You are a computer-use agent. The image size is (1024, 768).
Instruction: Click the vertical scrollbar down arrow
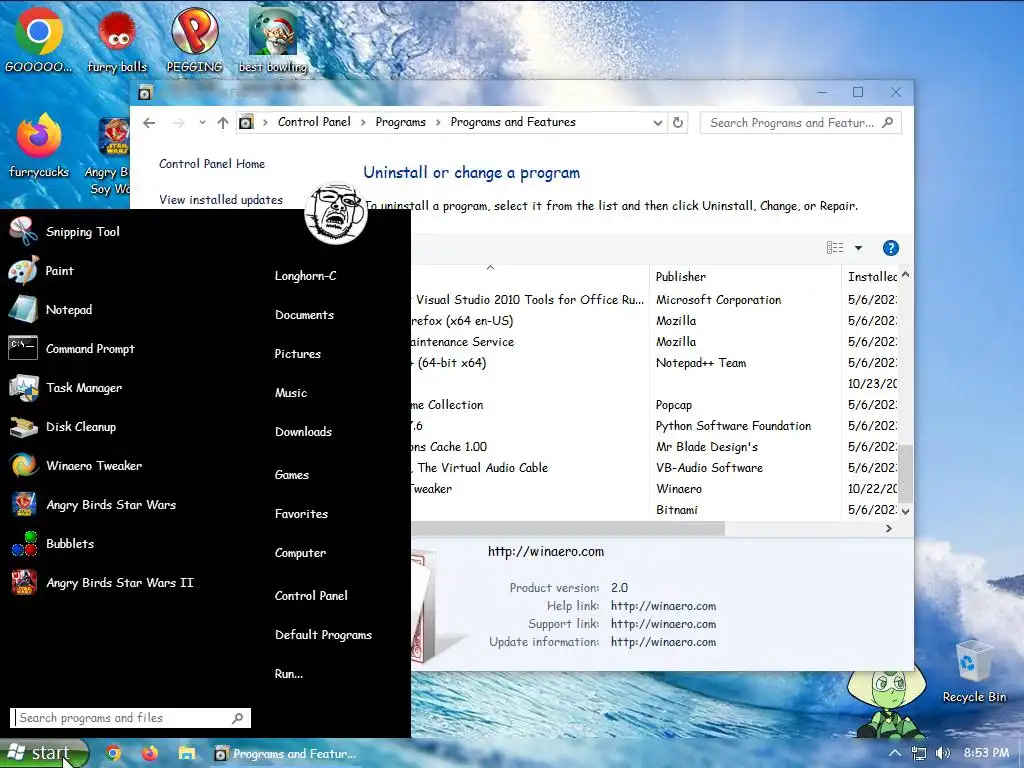click(x=905, y=511)
